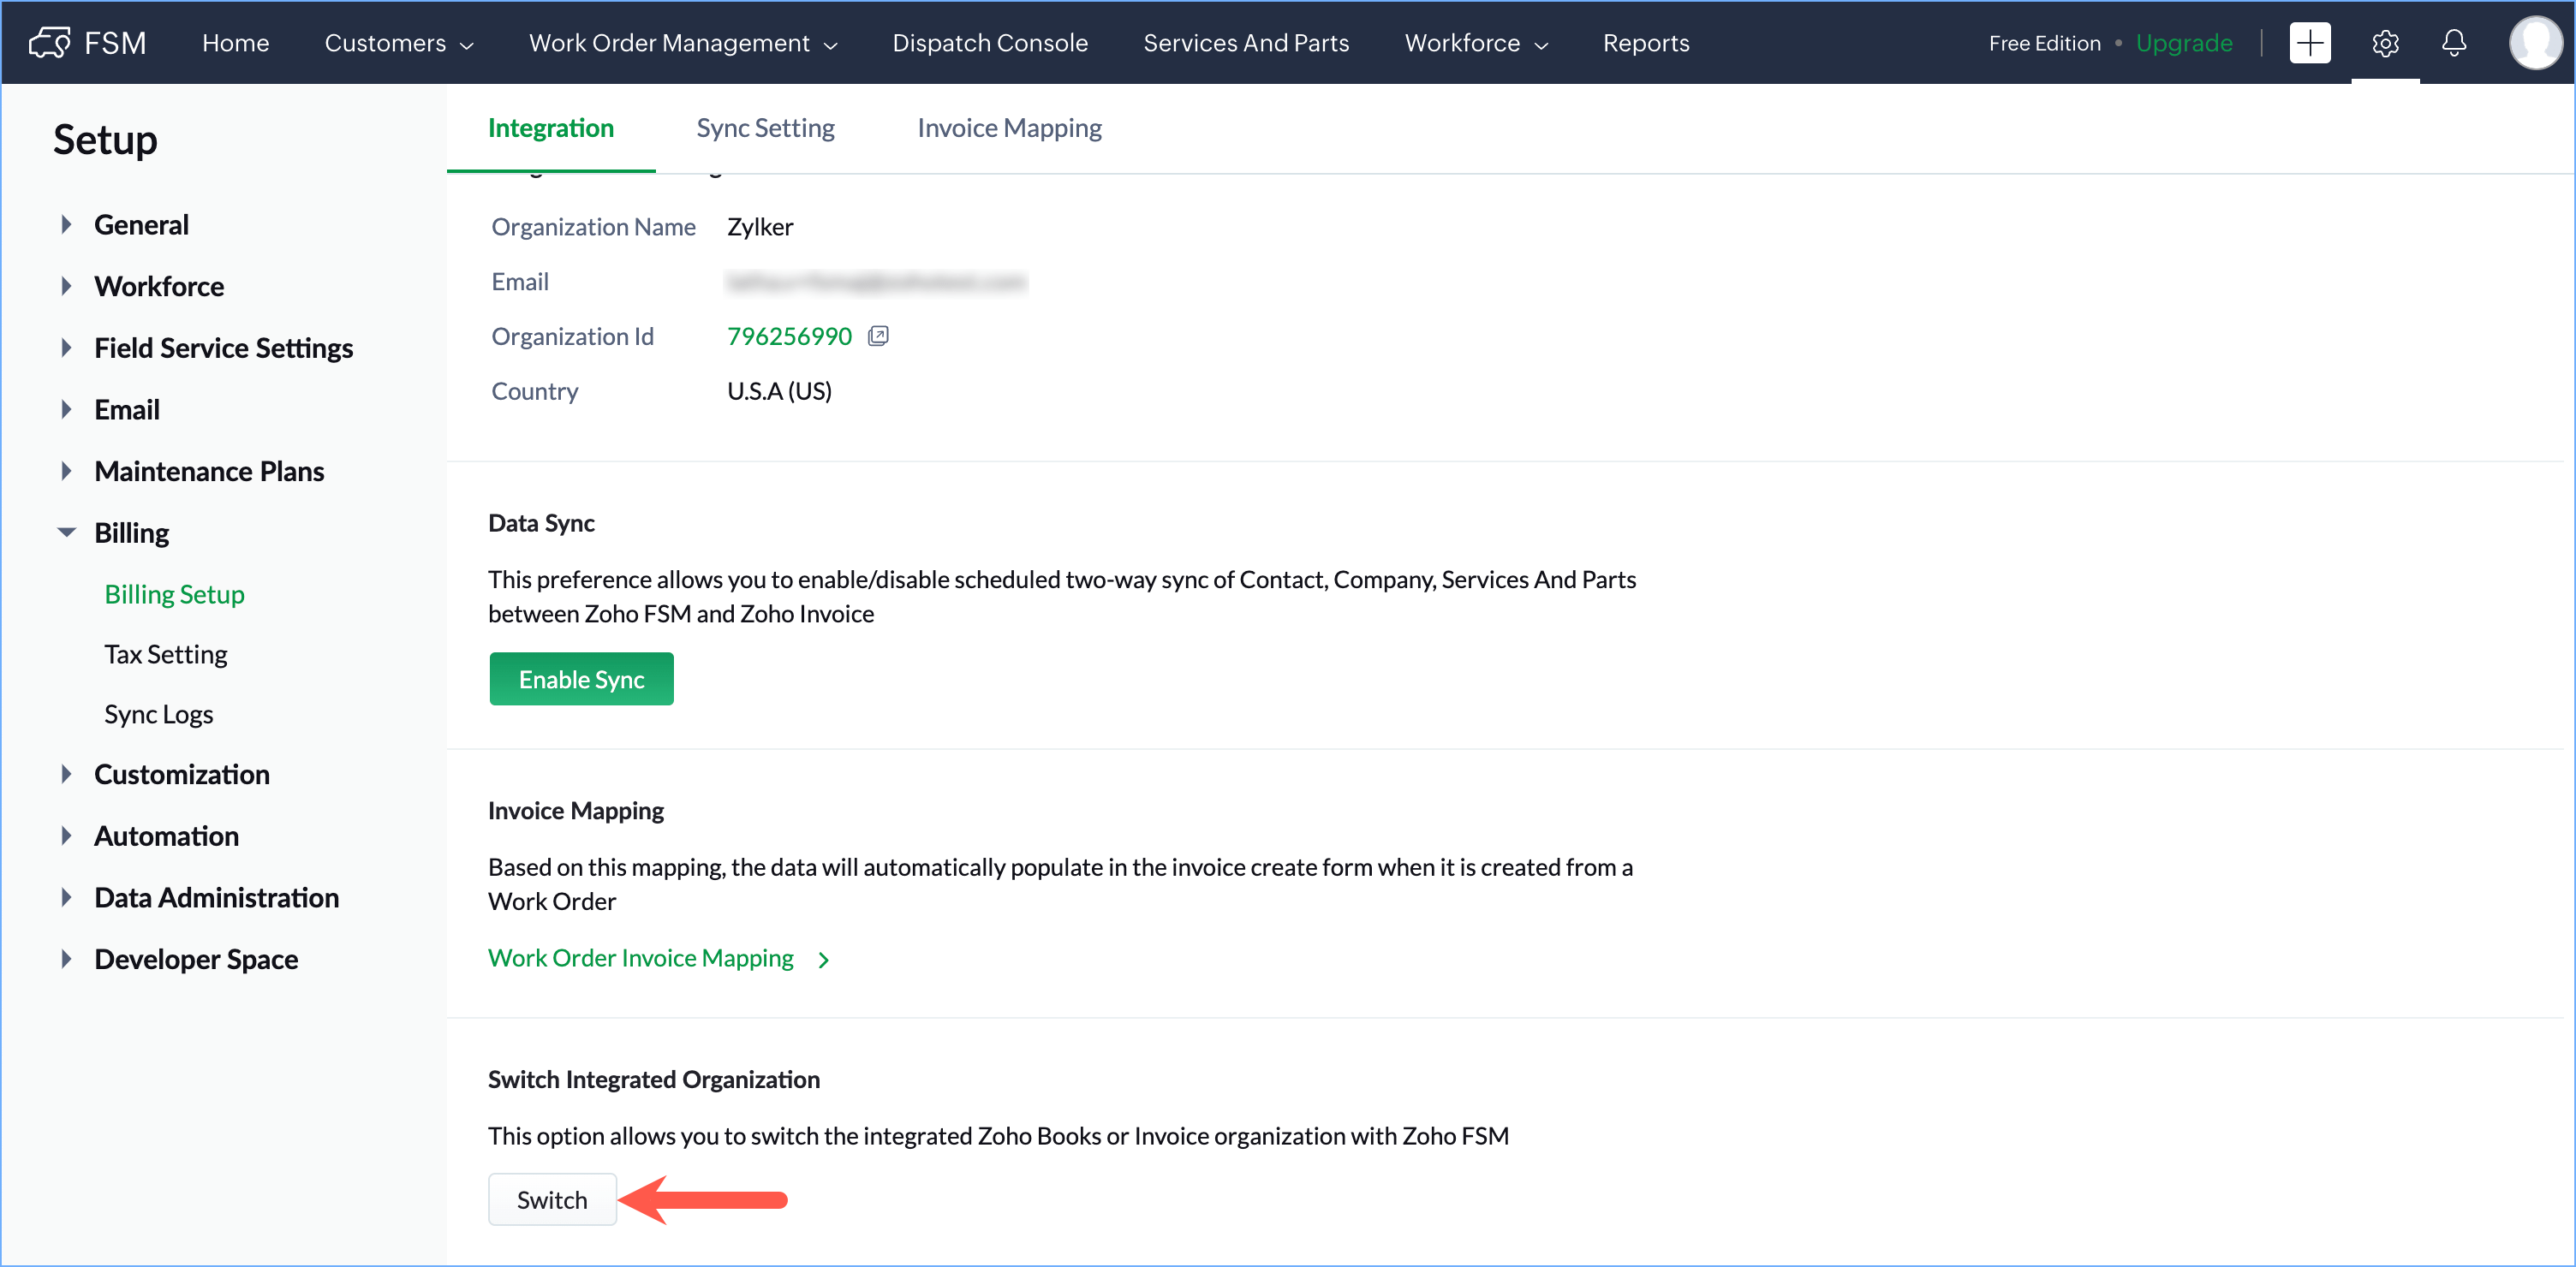Click the FSM logo icon
This screenshot has height=1267, width=2576.
click(x=49, y=43)
